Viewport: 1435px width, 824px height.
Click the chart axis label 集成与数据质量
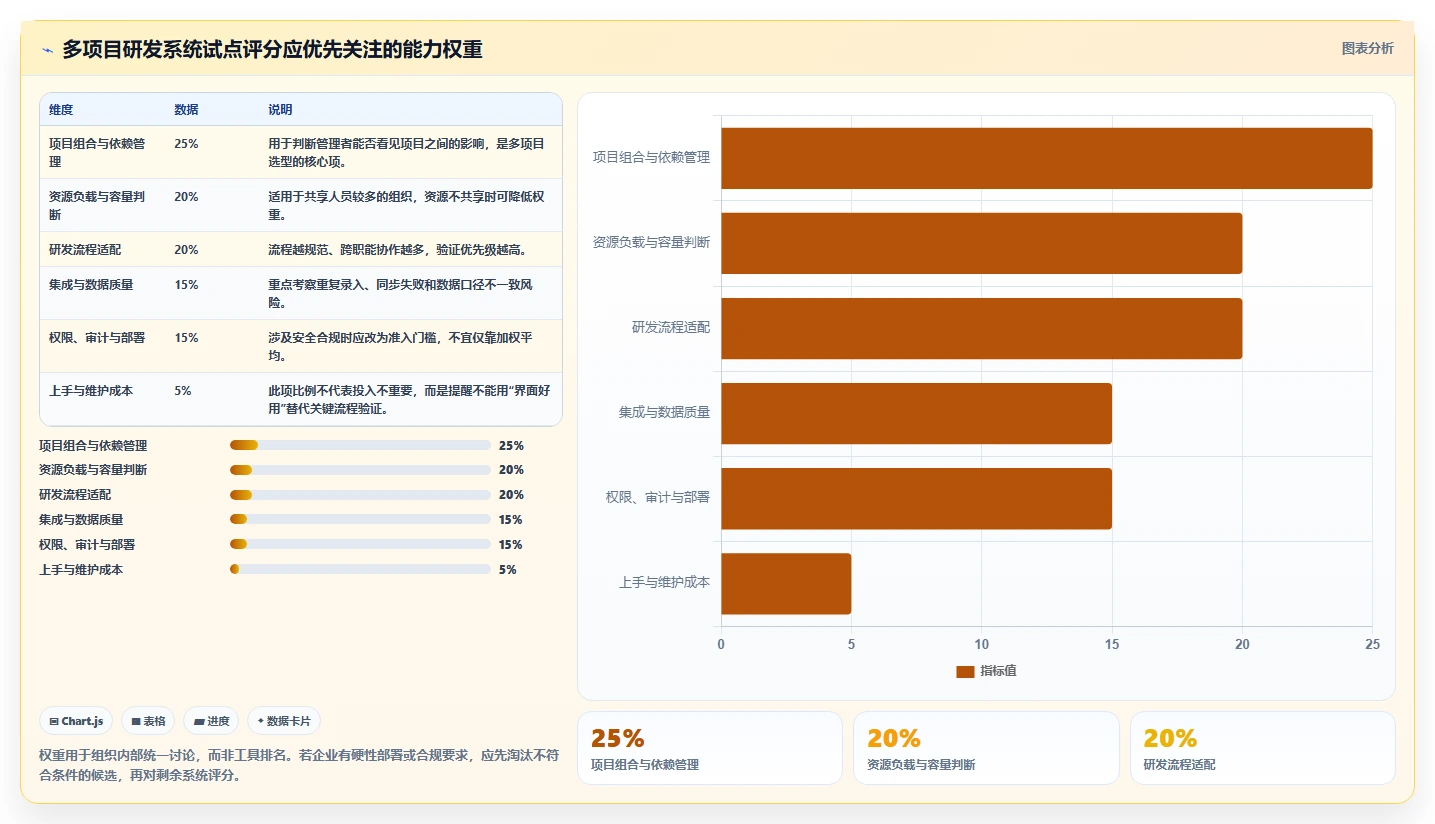pyautogui.click(x=664, y=412)
